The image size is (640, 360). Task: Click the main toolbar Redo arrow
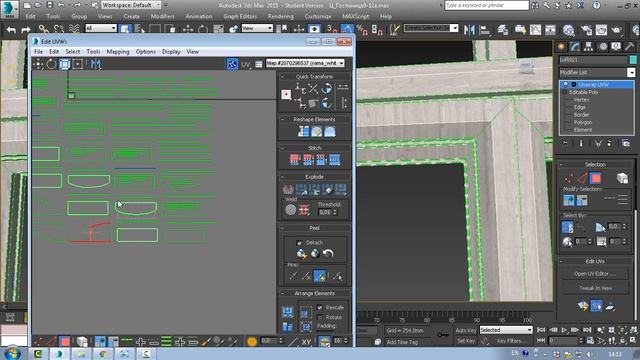(x=25, y=29)
